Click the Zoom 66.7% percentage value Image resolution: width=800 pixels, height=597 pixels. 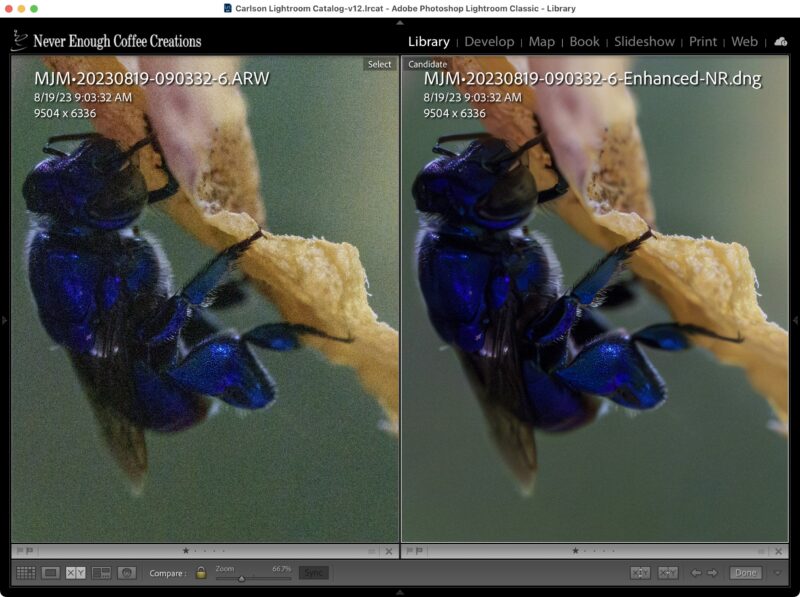point(282,568)
